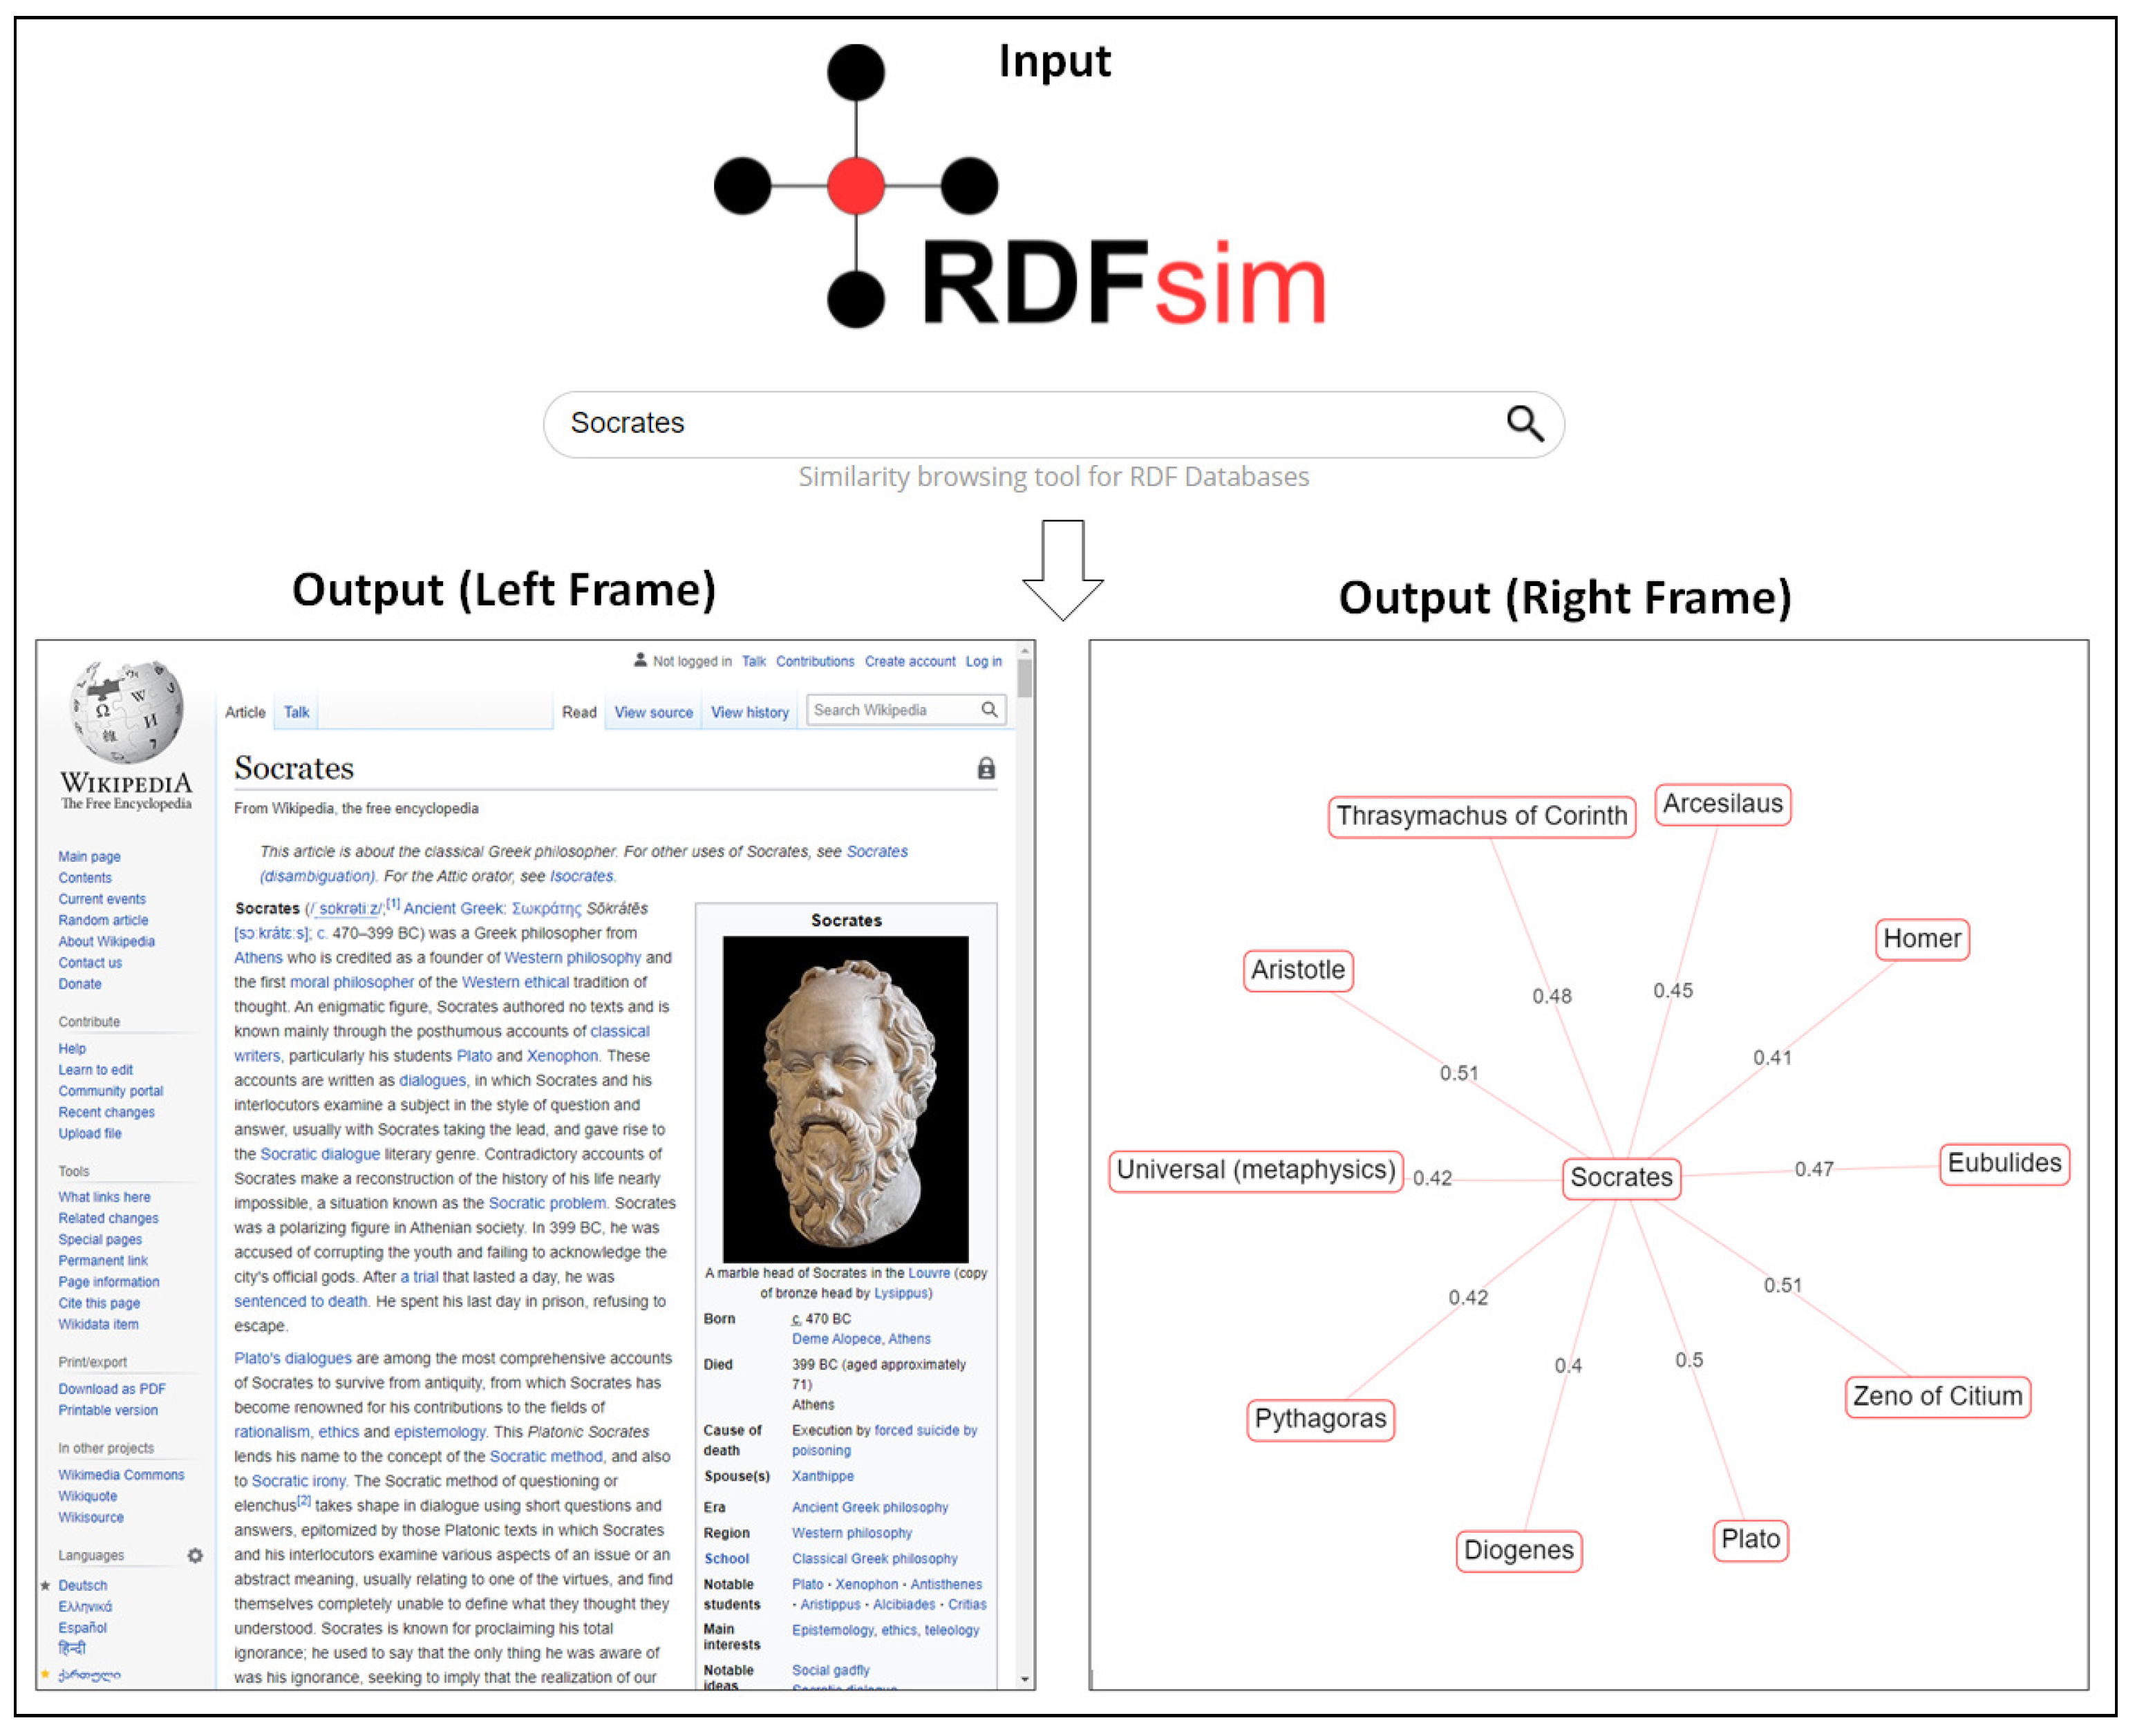Select the Aristotle graph node
This screenshot has width=2135, height=1736.
coord(1298,970)
